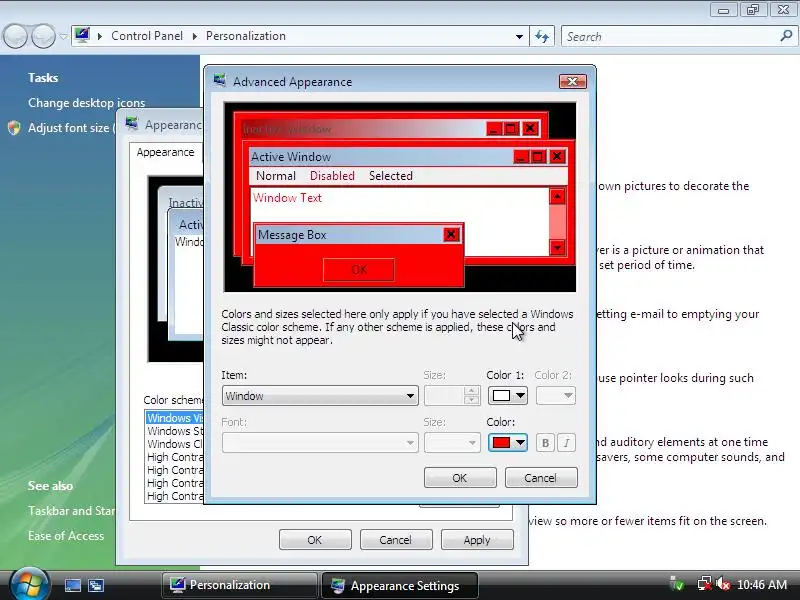The width and height of the screenshot is (800, 600).
Task: Click Show Desktop quick launch icon
Action: (x=72, y=585)
